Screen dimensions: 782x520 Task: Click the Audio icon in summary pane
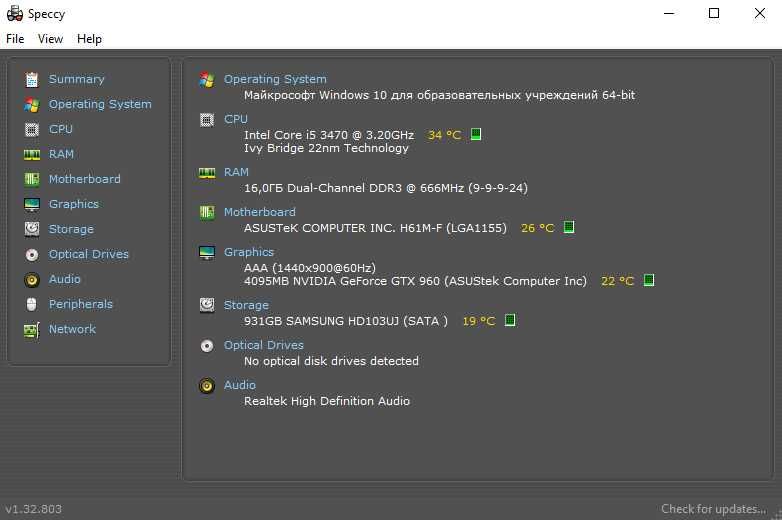(x=207, y=385)
